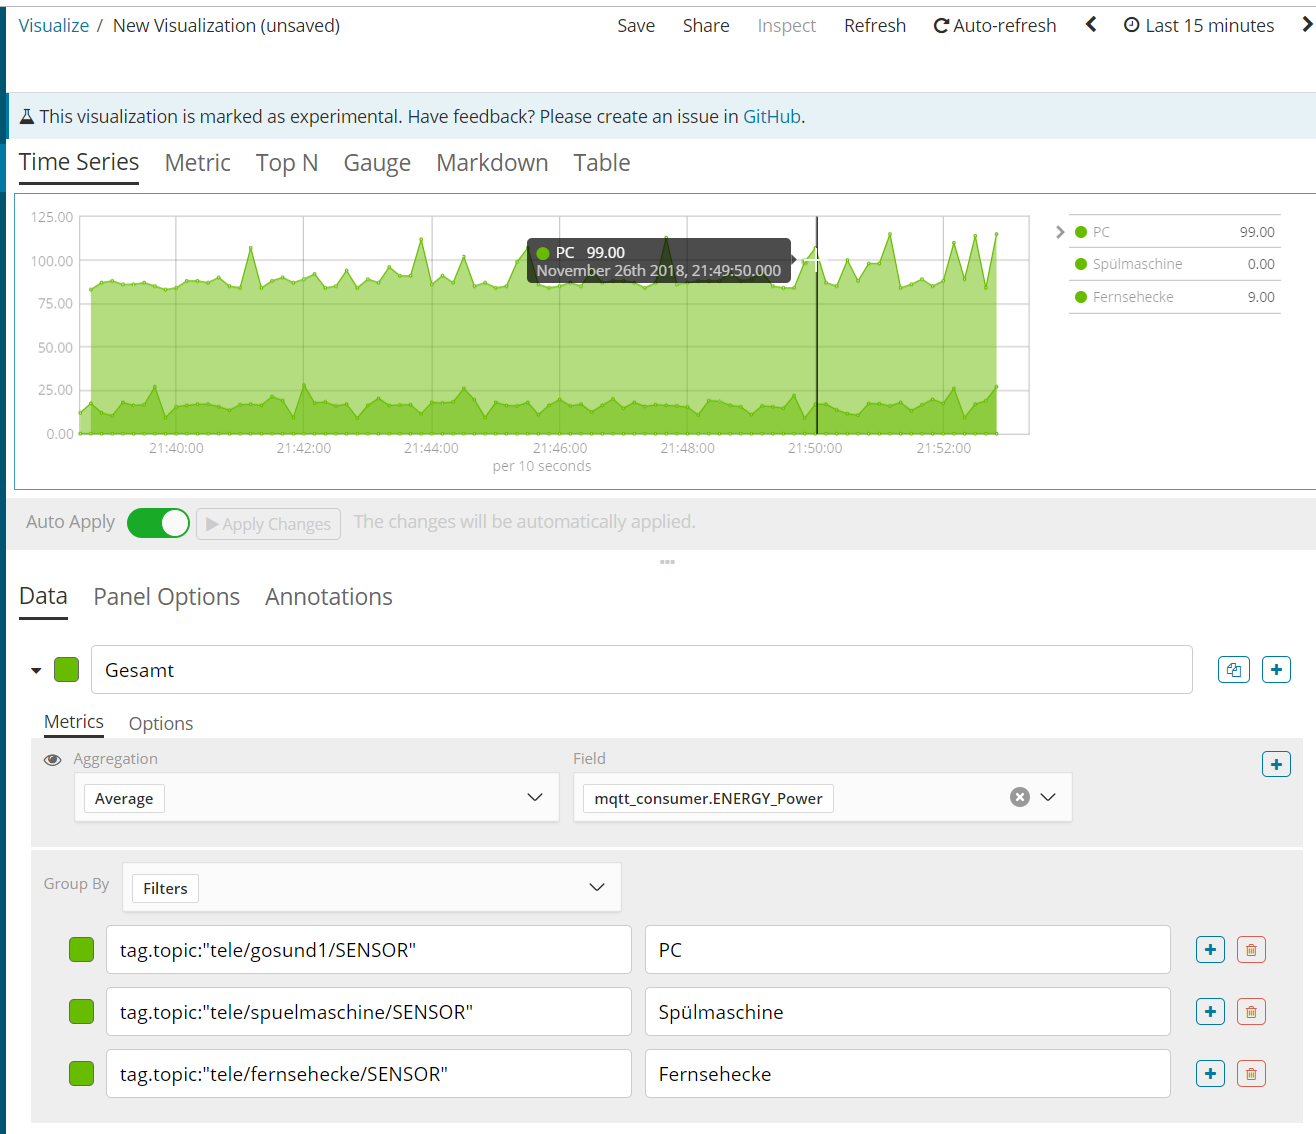This screenshot has height=1134, width=1316.
Task: Toggle Spülmaschine series in the legend
Action: click(1174, 264)
